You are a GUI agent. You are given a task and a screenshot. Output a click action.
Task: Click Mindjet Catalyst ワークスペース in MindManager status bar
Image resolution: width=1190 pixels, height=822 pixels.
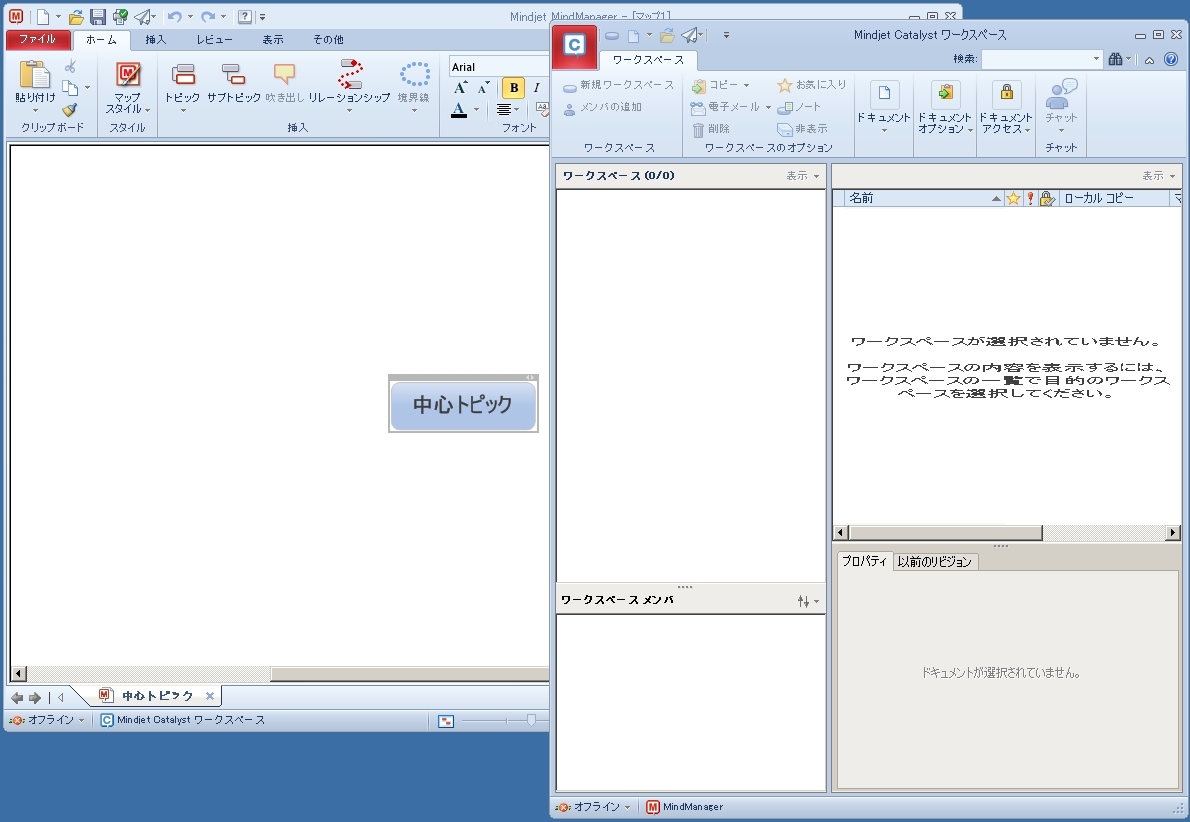pyautogui.click(x=183, y=720)
